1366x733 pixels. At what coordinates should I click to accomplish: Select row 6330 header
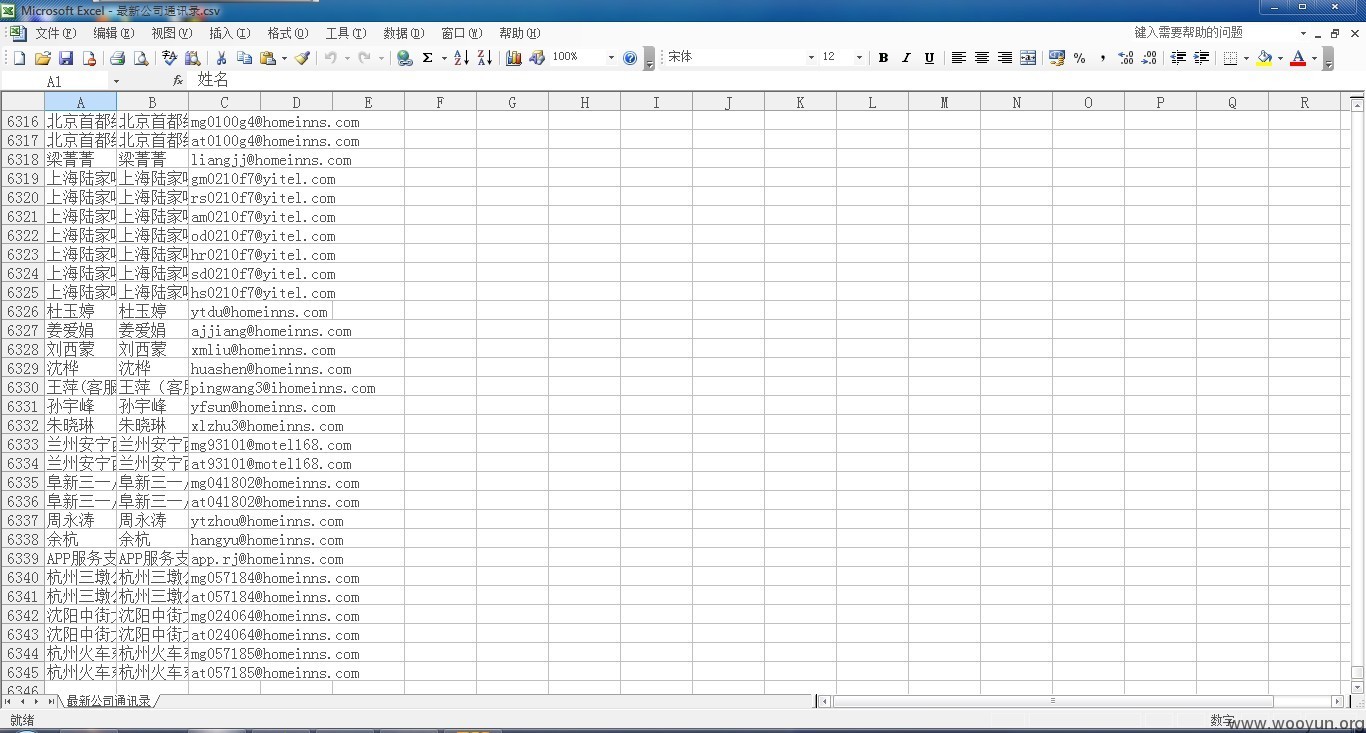point(22,388)
